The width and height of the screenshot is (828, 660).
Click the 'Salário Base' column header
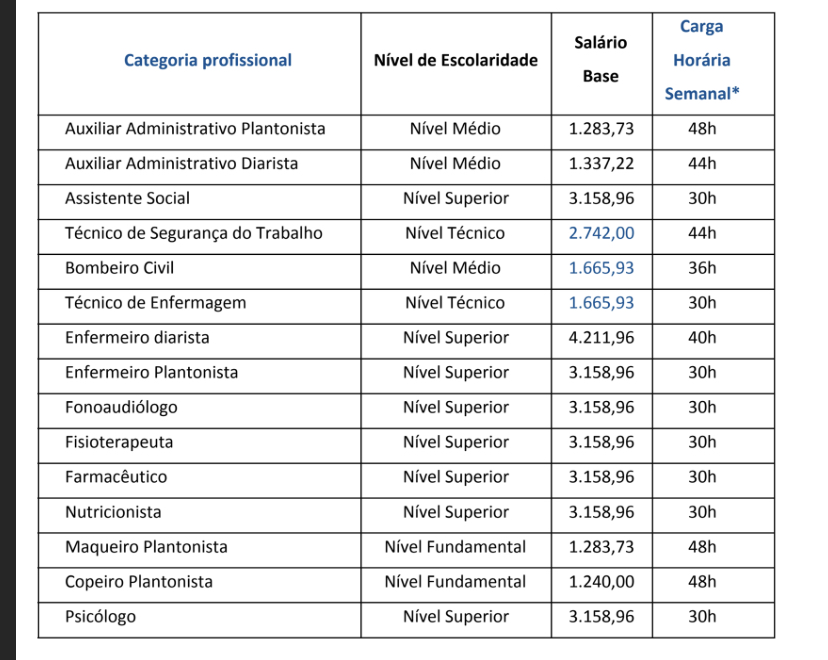[x=601, y=59]
